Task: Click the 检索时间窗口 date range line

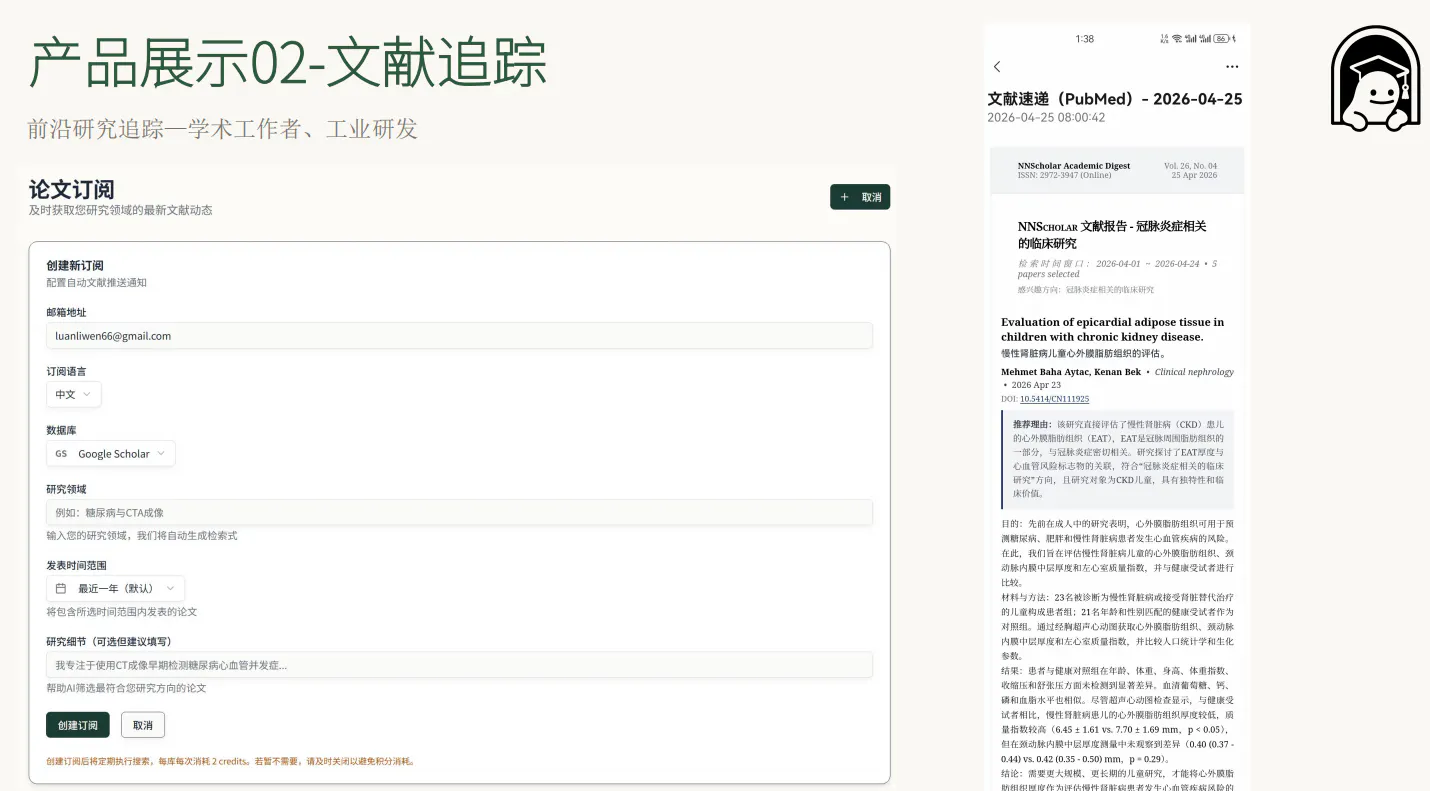Action: 1118,269
